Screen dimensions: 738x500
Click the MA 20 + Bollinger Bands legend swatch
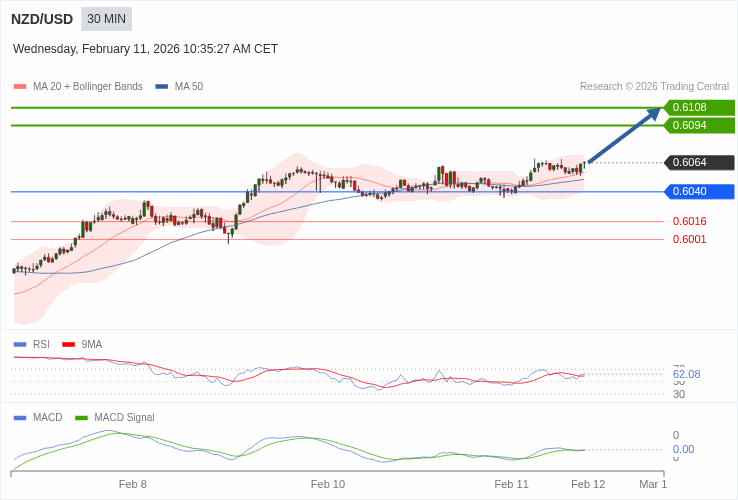click(x=20, y=87)
